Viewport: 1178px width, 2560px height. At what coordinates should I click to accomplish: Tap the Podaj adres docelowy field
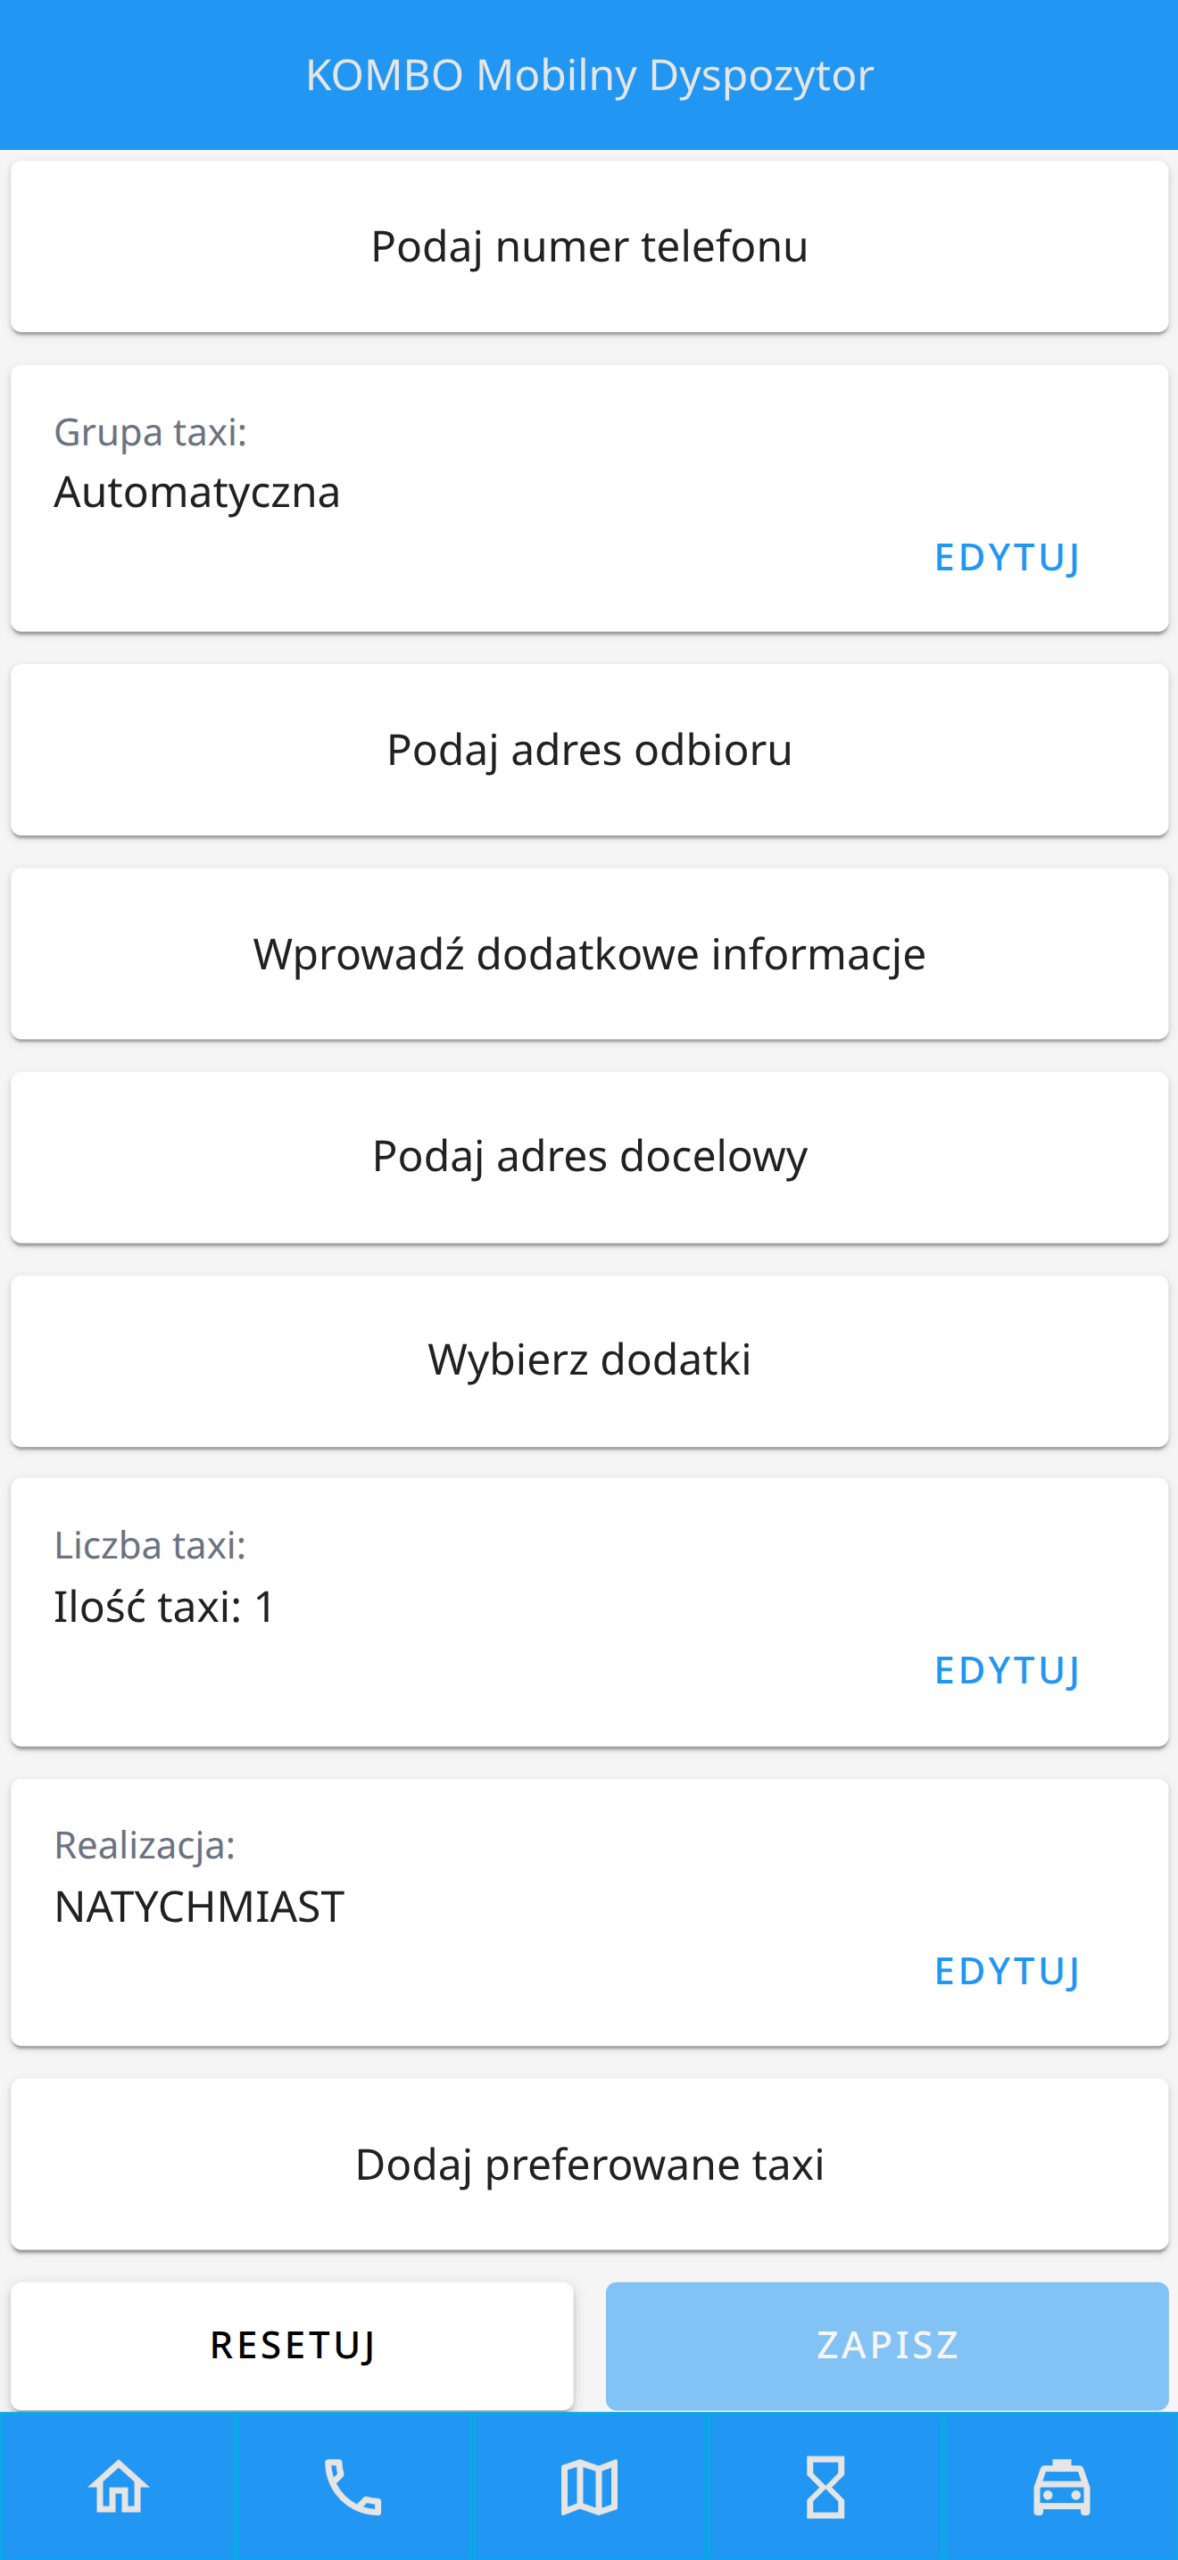coord(589,1157)
